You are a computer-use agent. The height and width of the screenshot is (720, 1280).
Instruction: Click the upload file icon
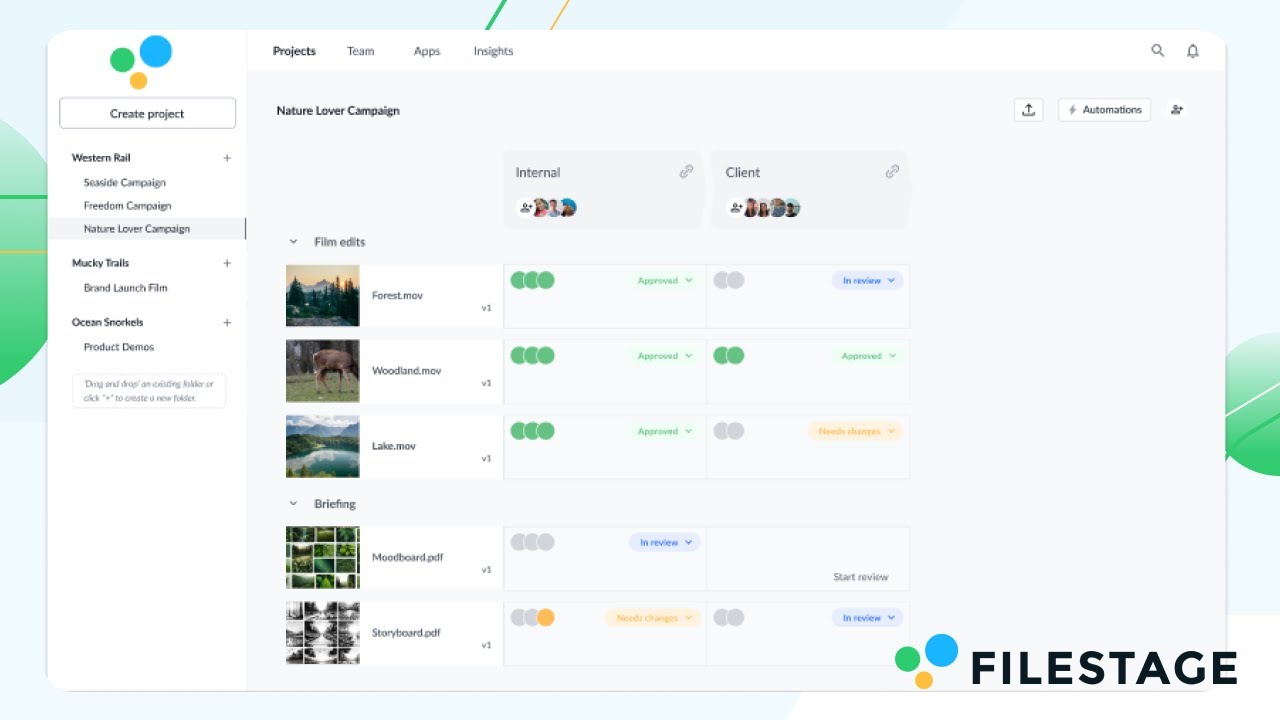click(1028, 110)
